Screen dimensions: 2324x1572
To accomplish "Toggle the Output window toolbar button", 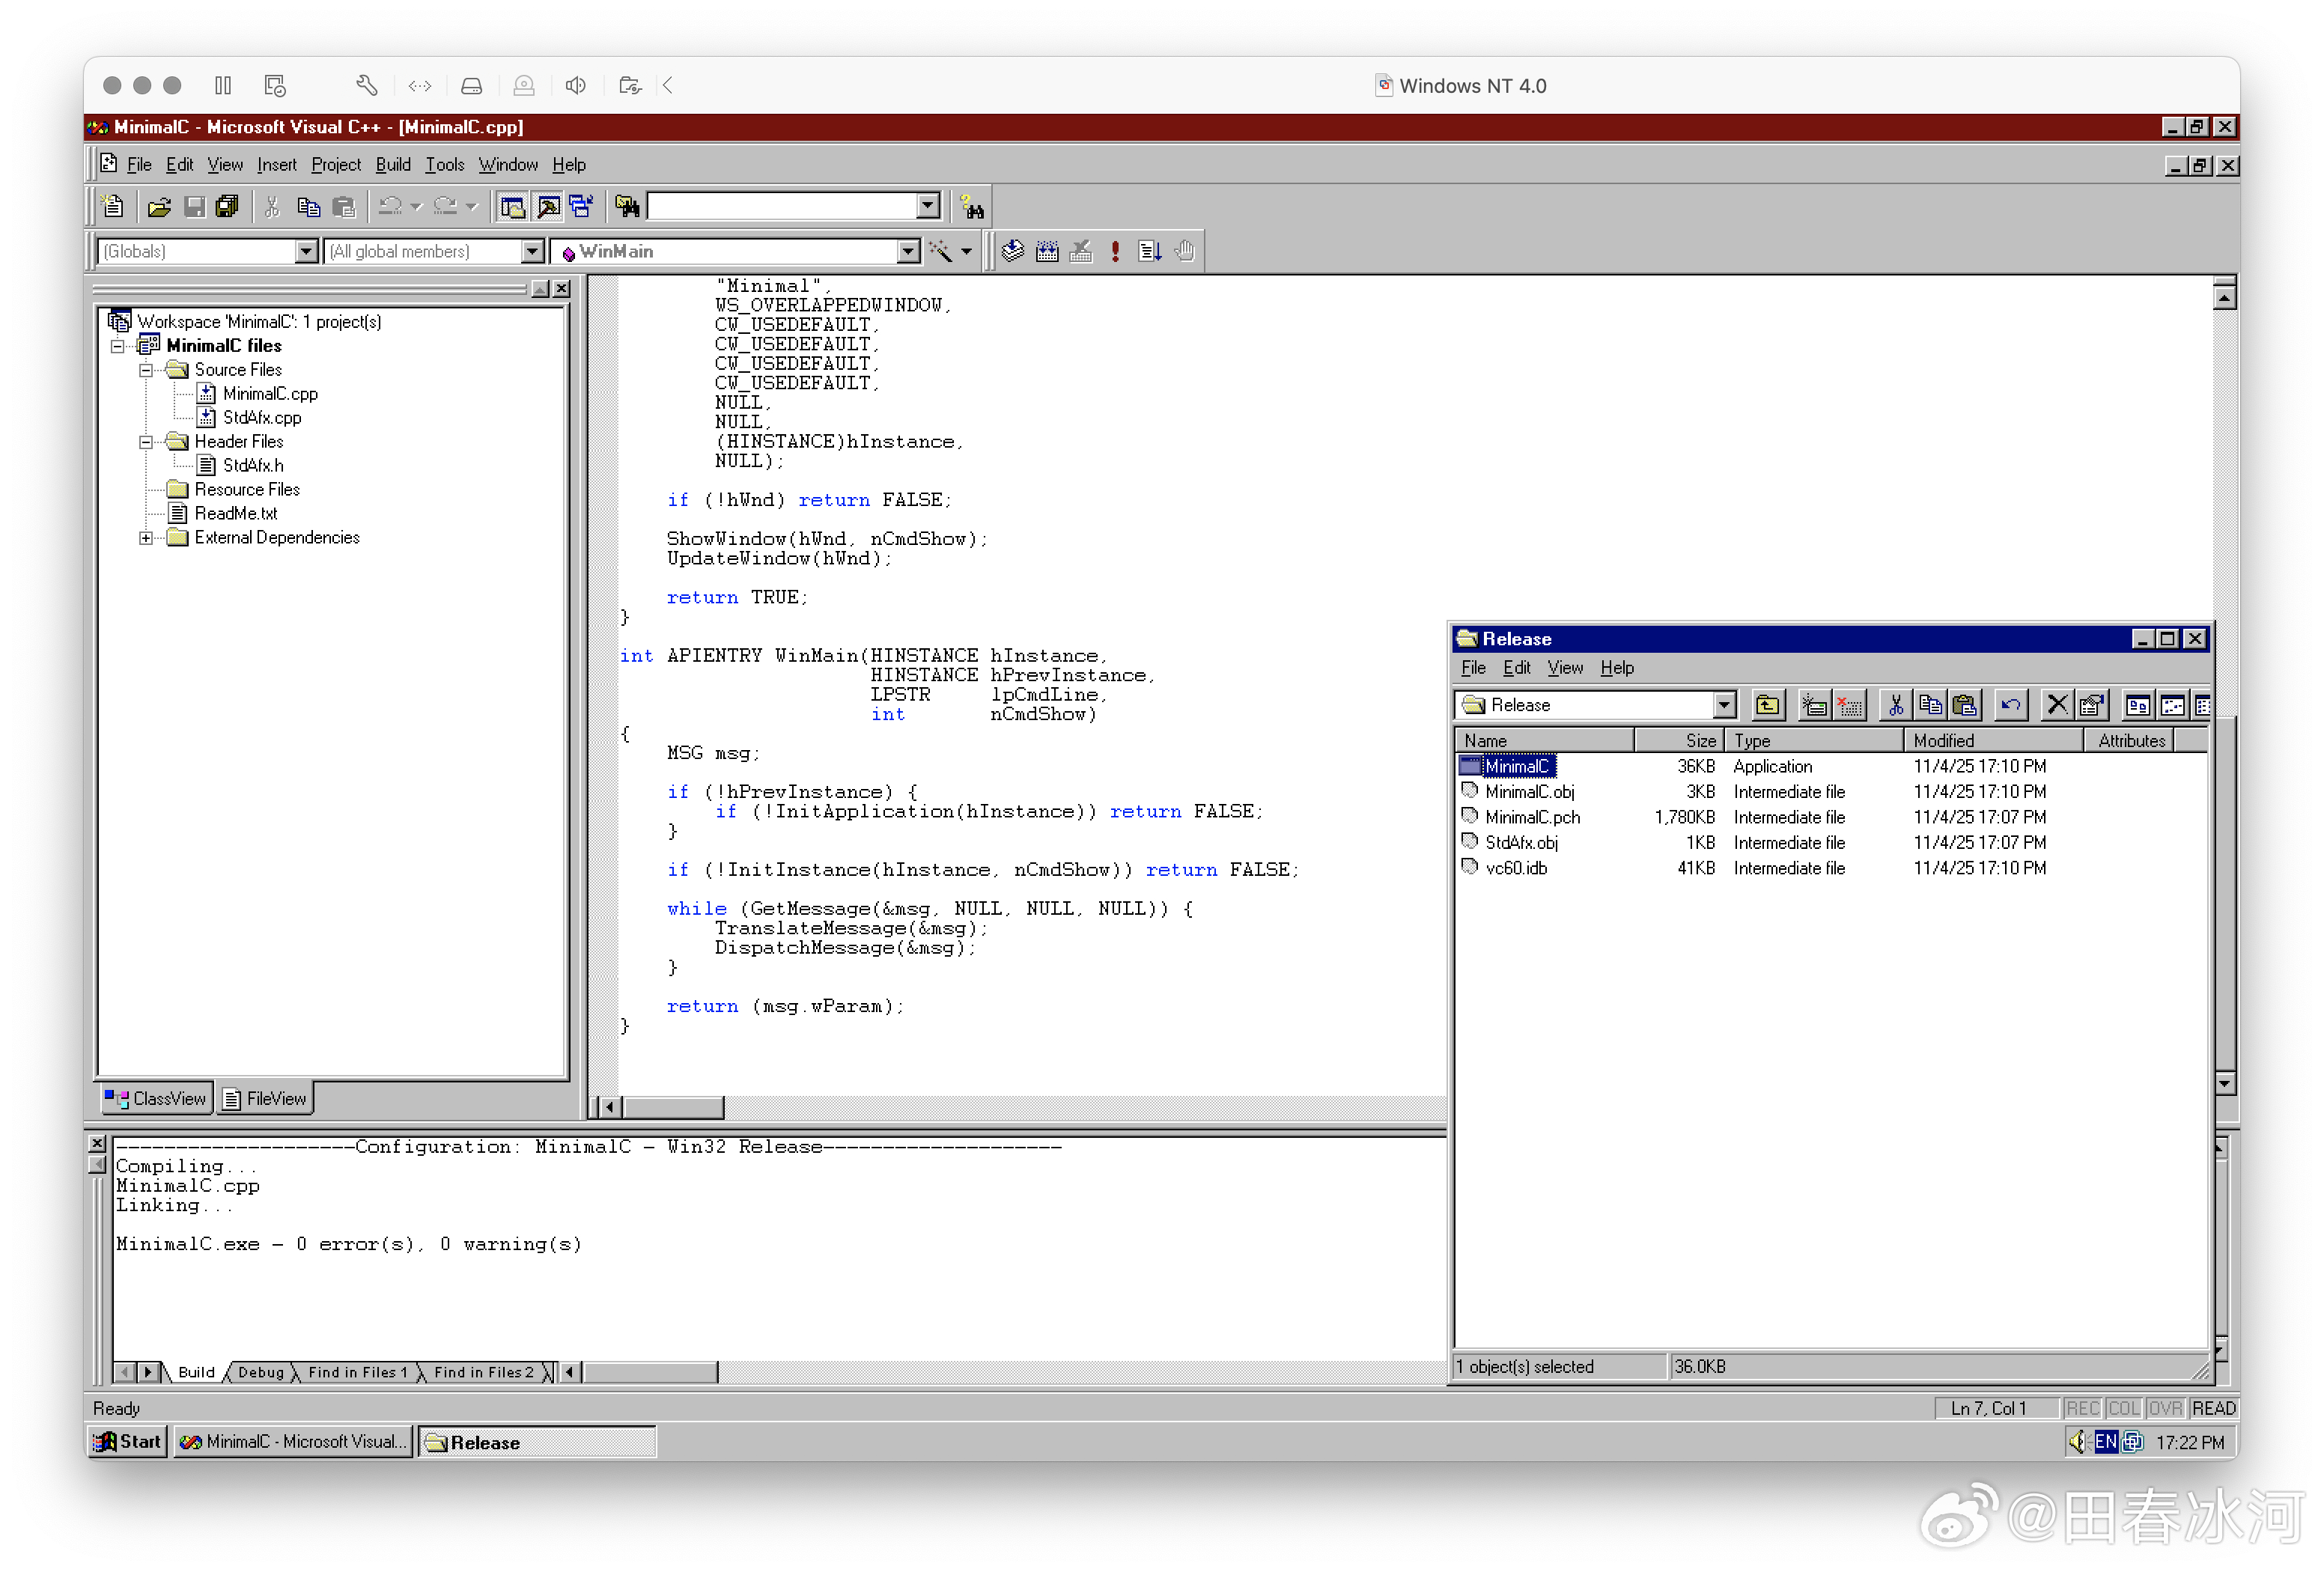I will click(x=547, y=207).
